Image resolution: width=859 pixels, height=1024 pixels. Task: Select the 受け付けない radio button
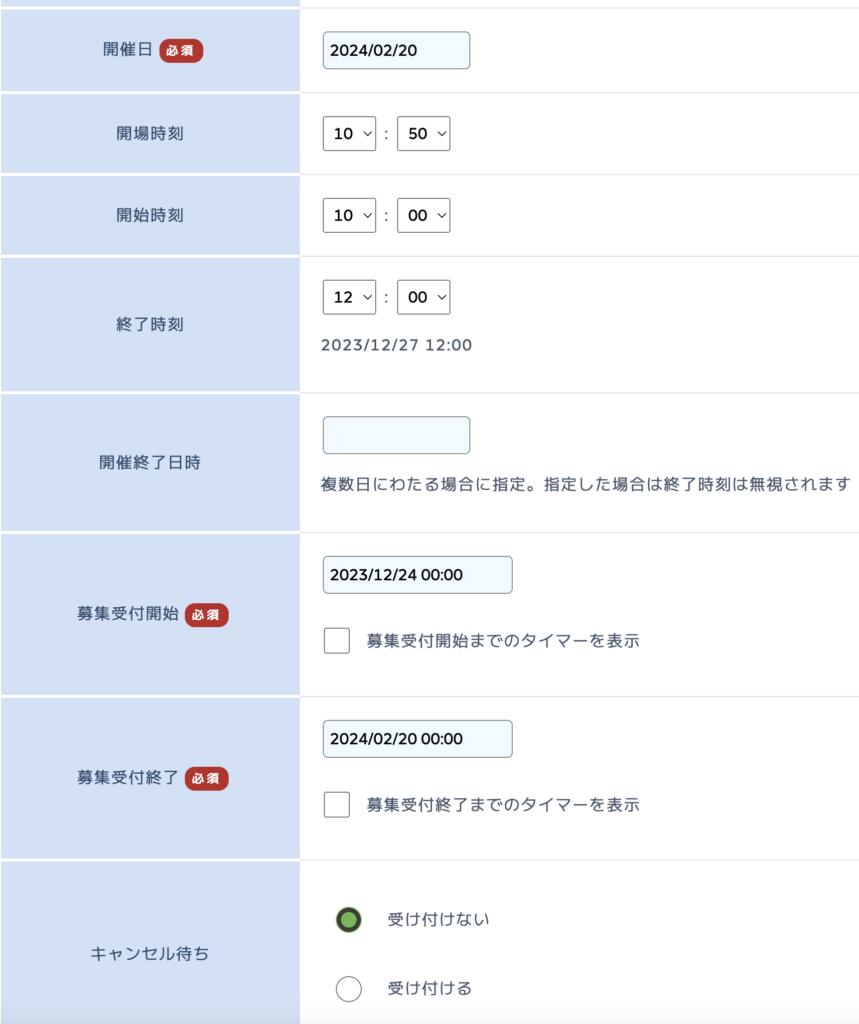(348, 920)
